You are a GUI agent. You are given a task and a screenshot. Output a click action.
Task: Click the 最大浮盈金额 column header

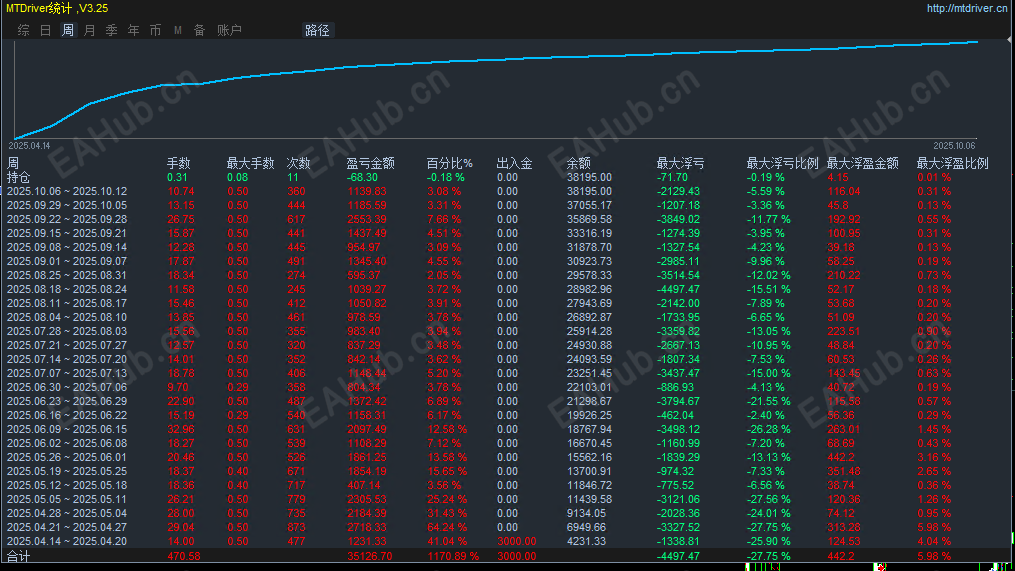pyautogui.click(x=863, y=164)
